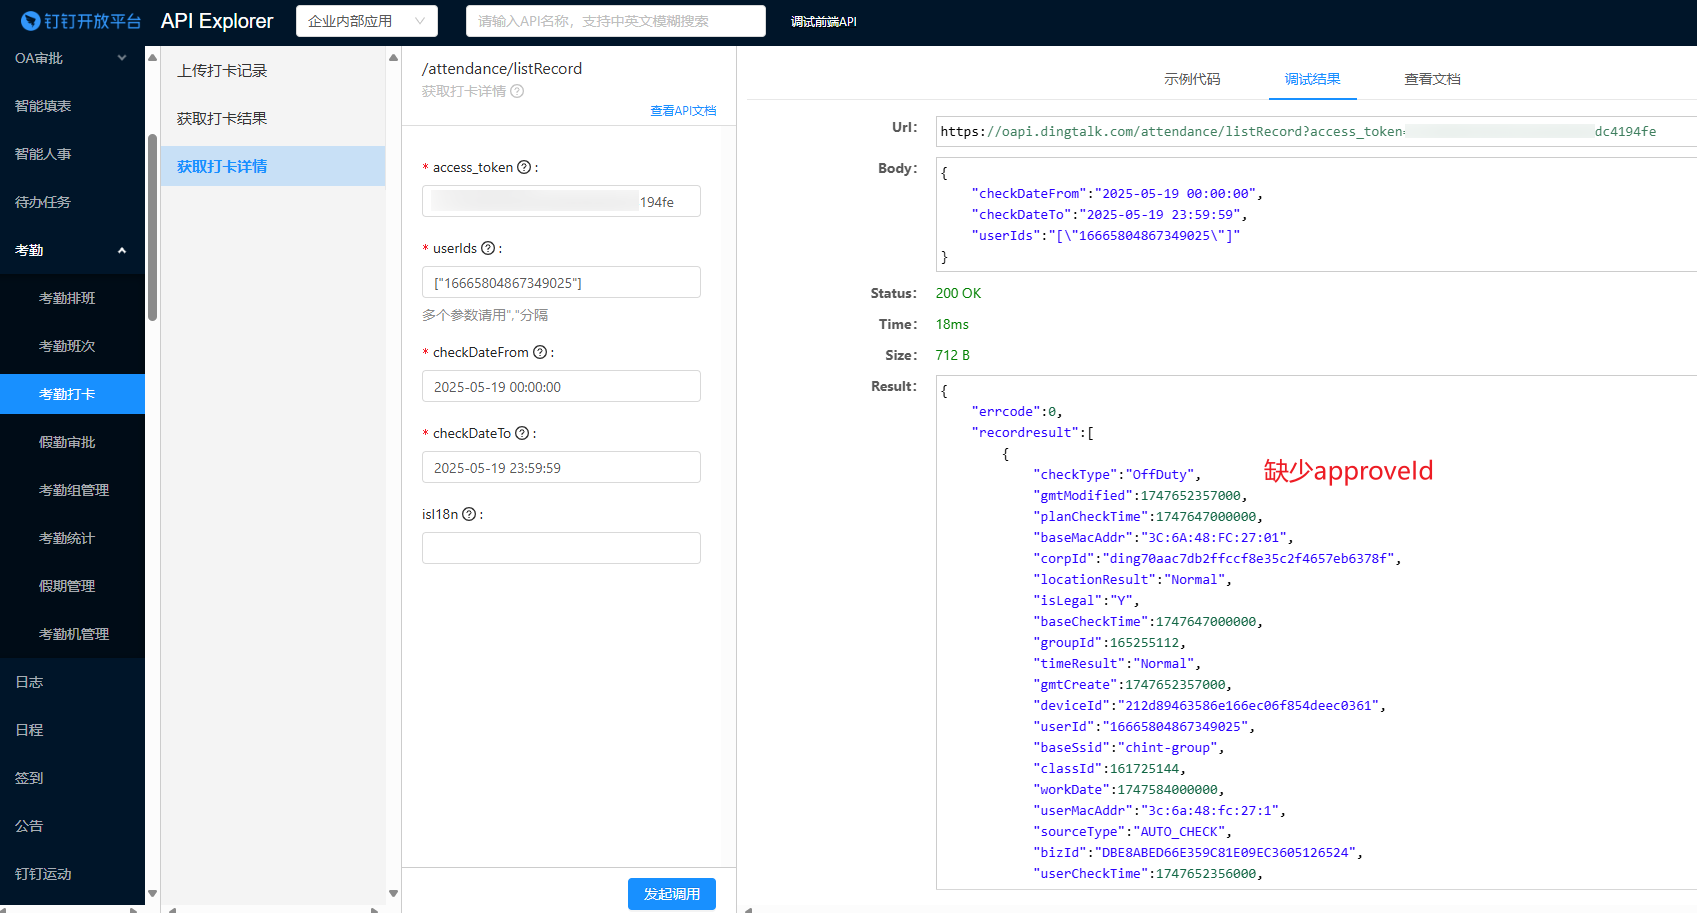Focus the API name search box
The image size is (1697, 913).
(616, 21)
